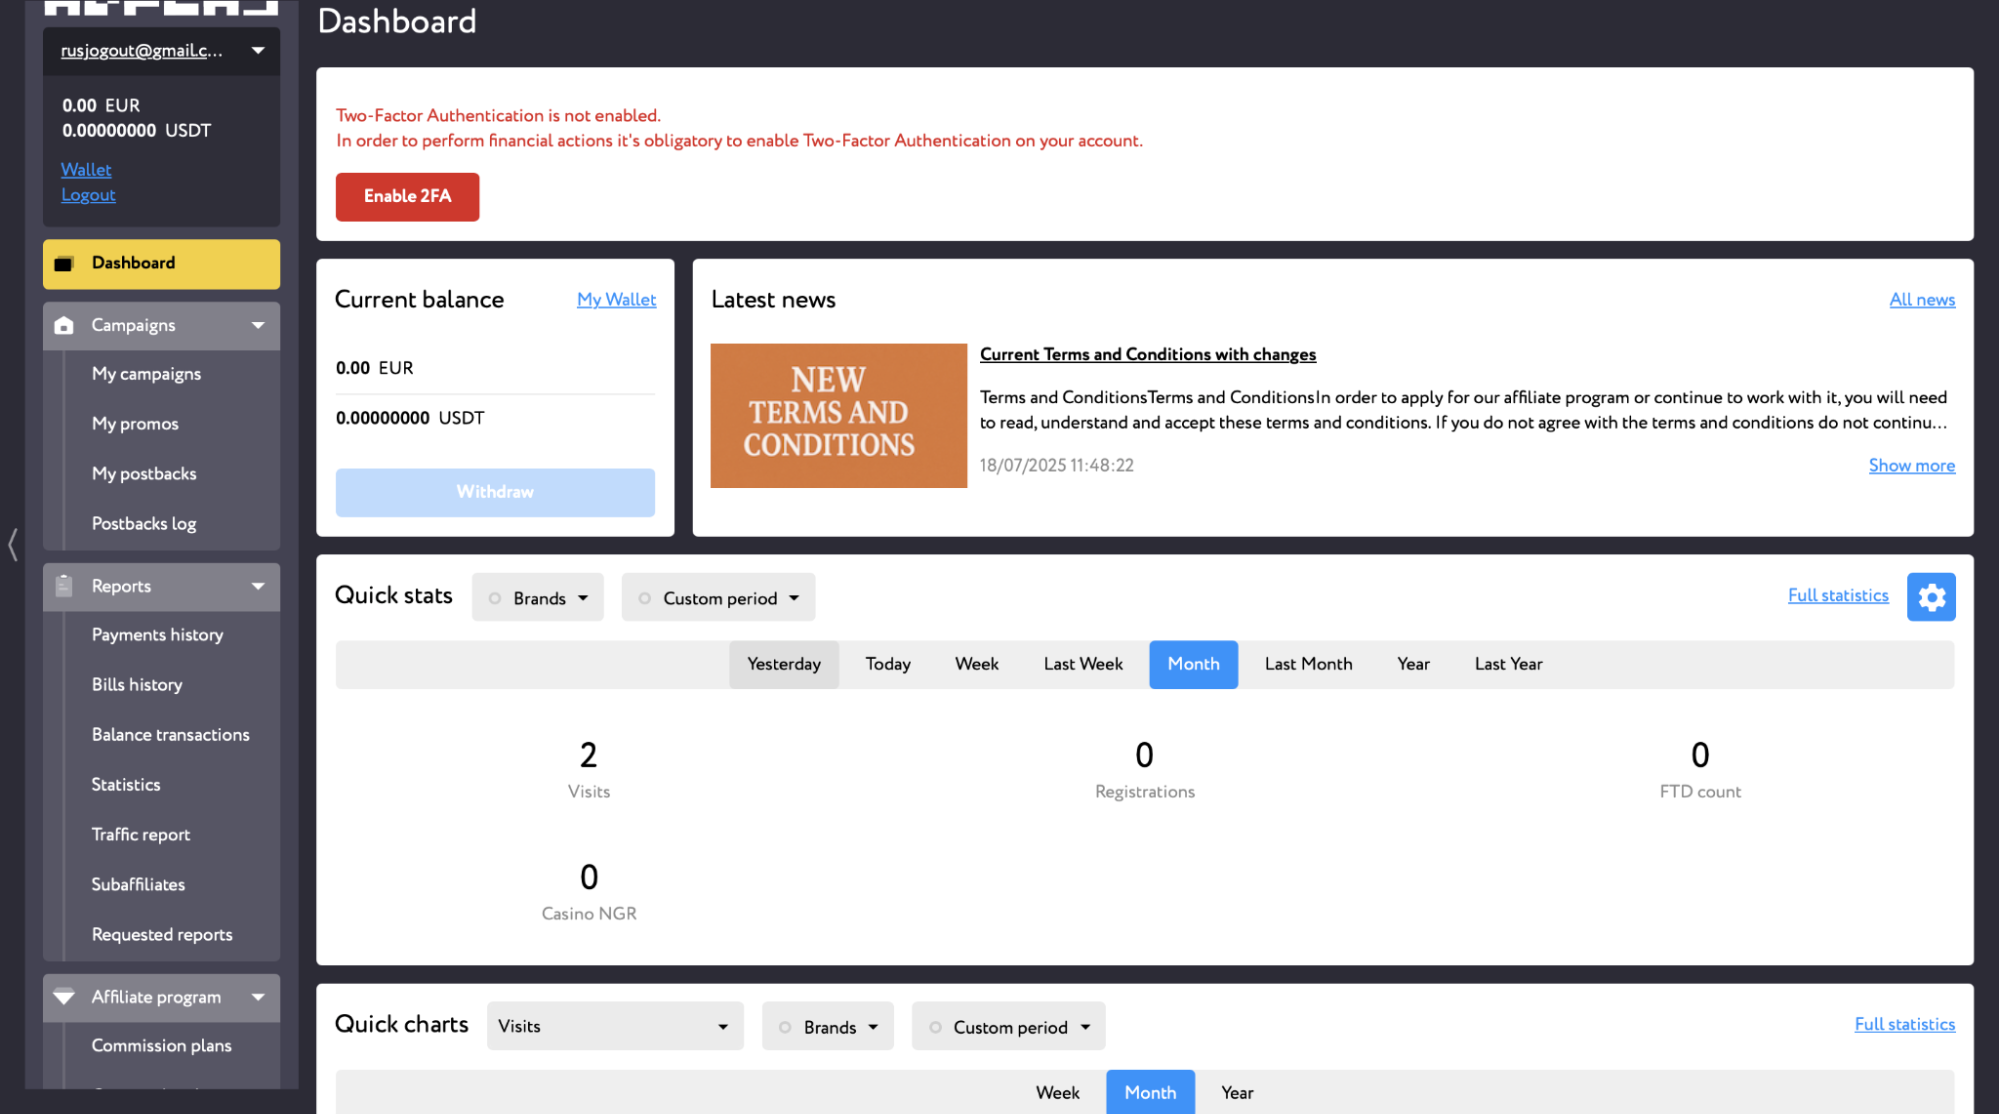Click the rusjogout account email
This screenshot has height=1114, width=1999.
pos(141,50)
